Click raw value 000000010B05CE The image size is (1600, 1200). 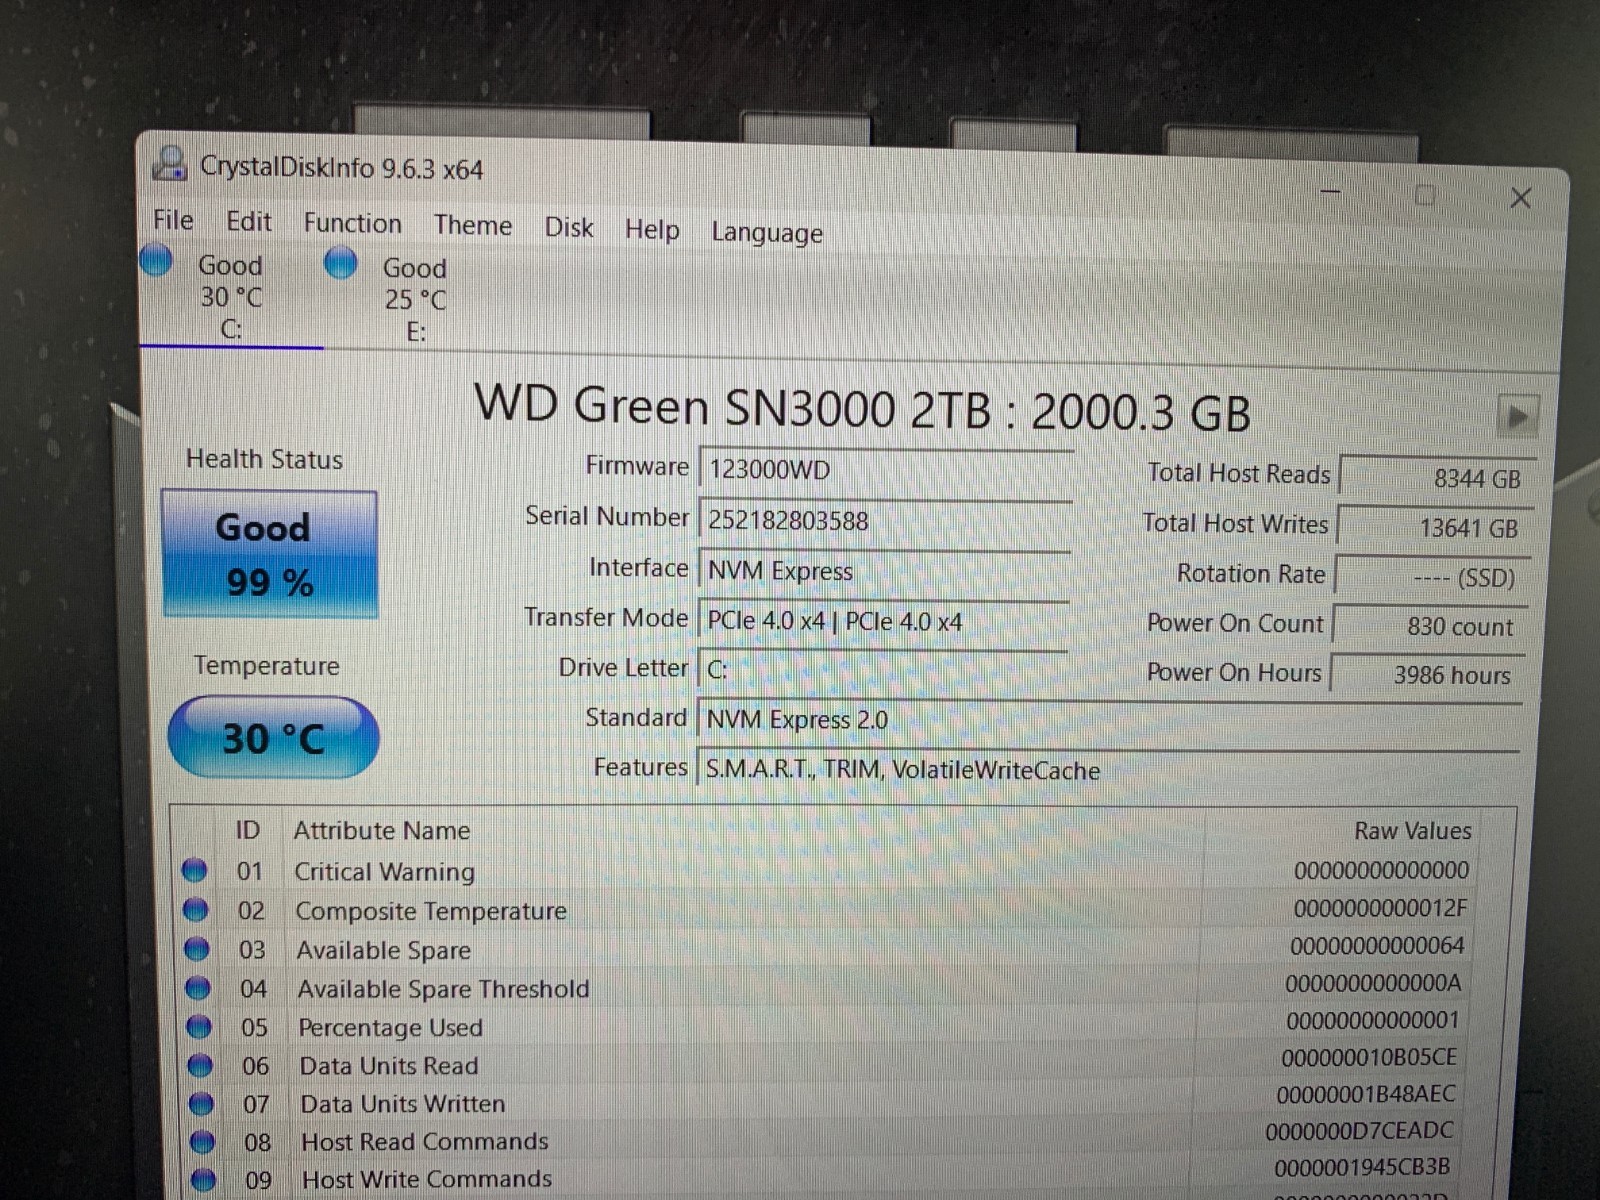[x=1369, y=1057]
